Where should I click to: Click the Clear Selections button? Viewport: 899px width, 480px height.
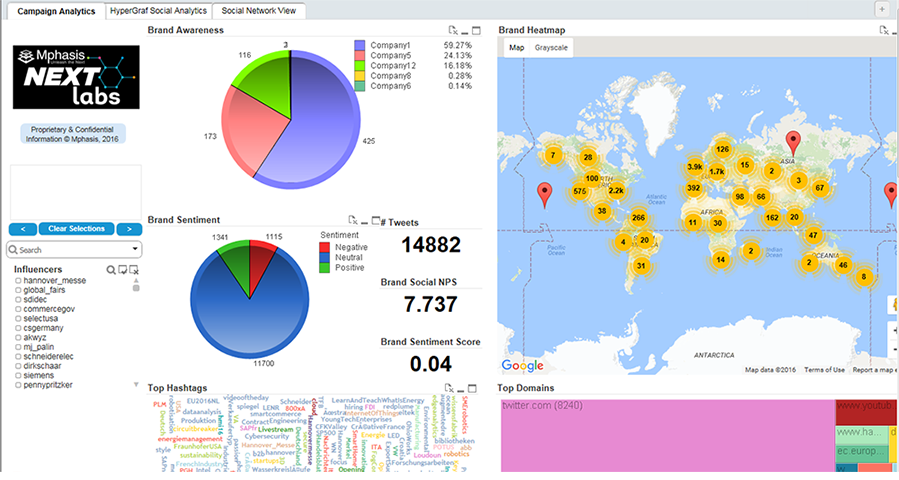76,229
